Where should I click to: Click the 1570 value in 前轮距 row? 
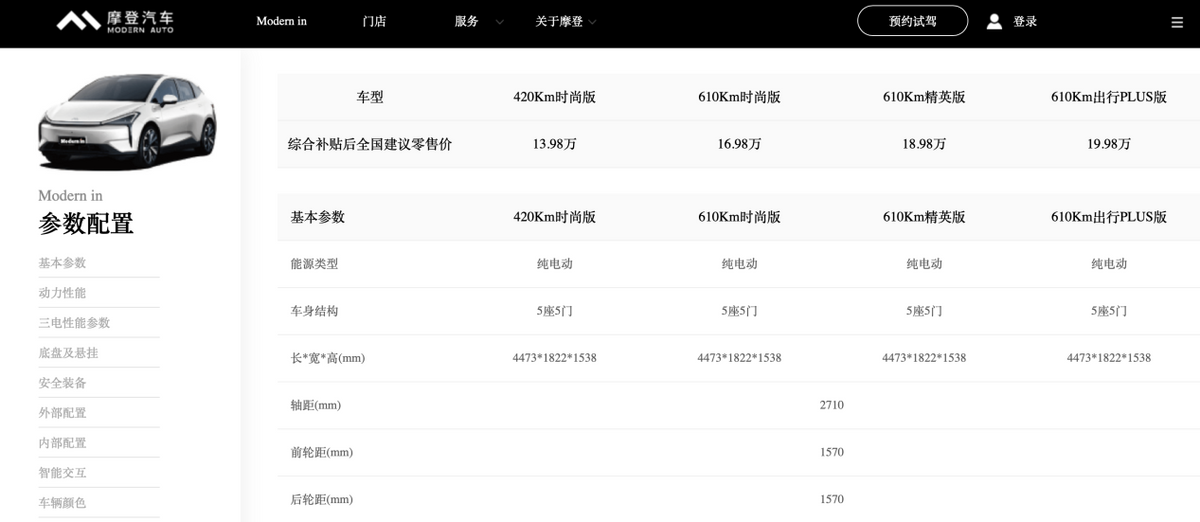[x=831, y=452]
